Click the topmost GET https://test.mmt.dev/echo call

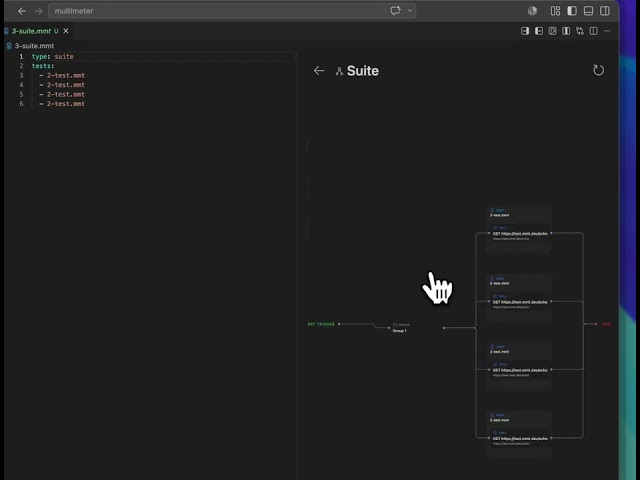[520, 234]
